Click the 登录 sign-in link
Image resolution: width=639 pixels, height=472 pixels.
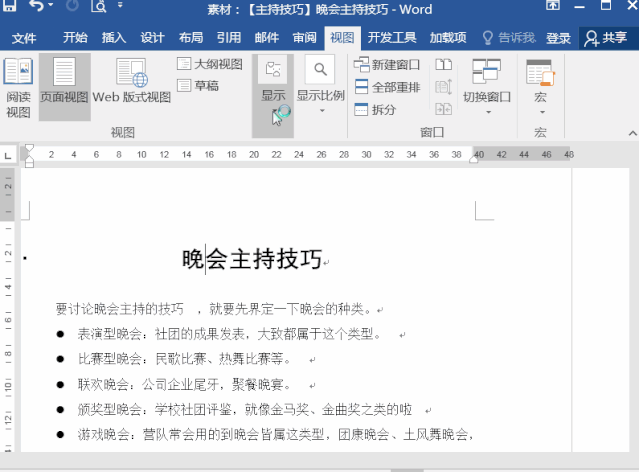[x=558, y=38]
